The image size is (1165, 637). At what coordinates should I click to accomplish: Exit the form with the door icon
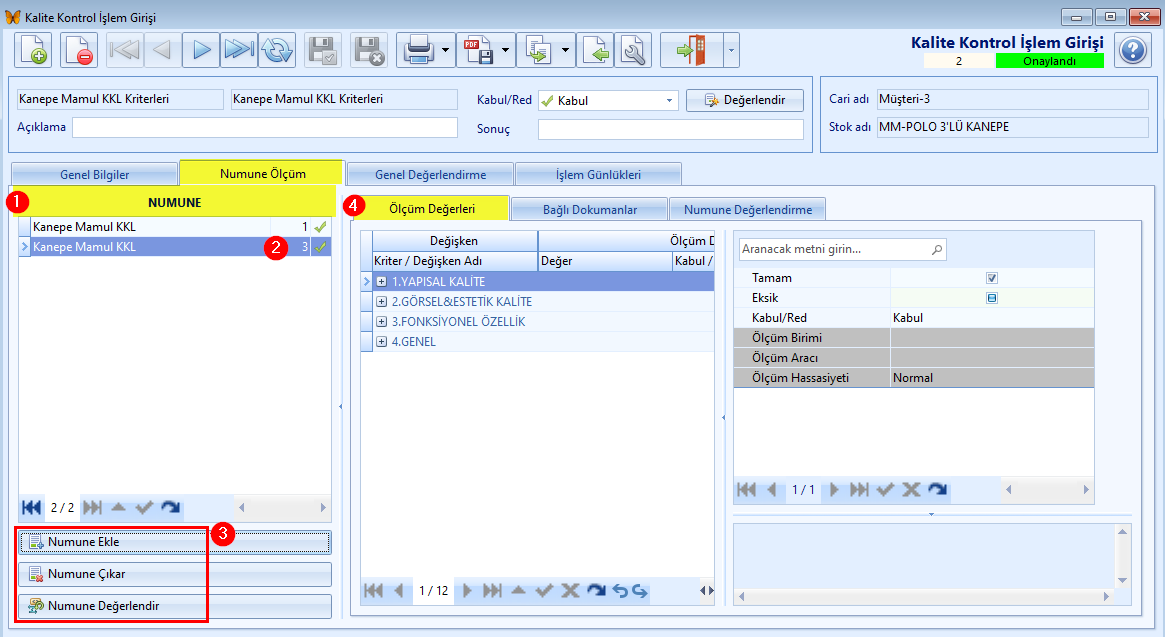click(x=691, y=51)
